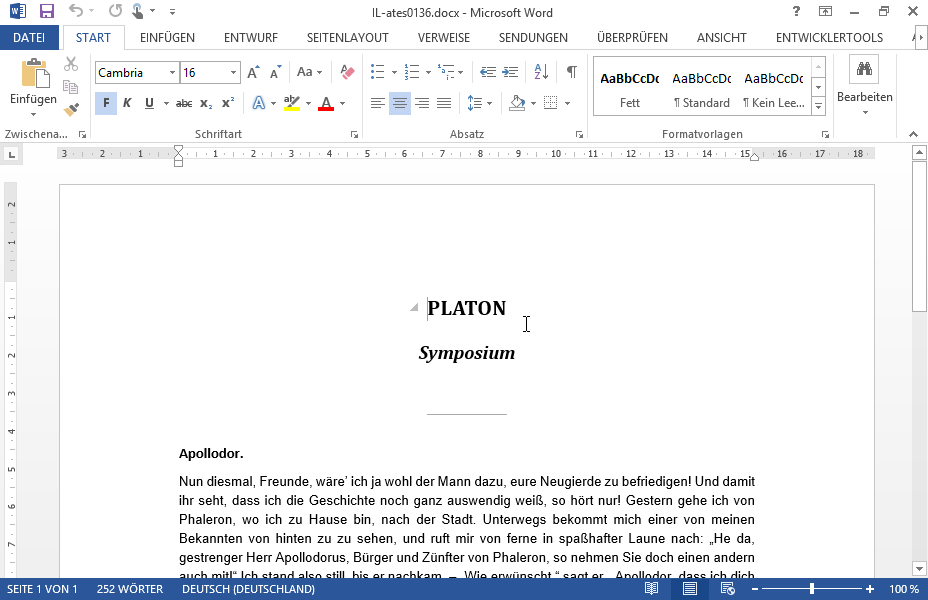Switch to the ENTWURF tab
Screen dimensions: 928x600
pyautogui.click(x=251, y=38)
